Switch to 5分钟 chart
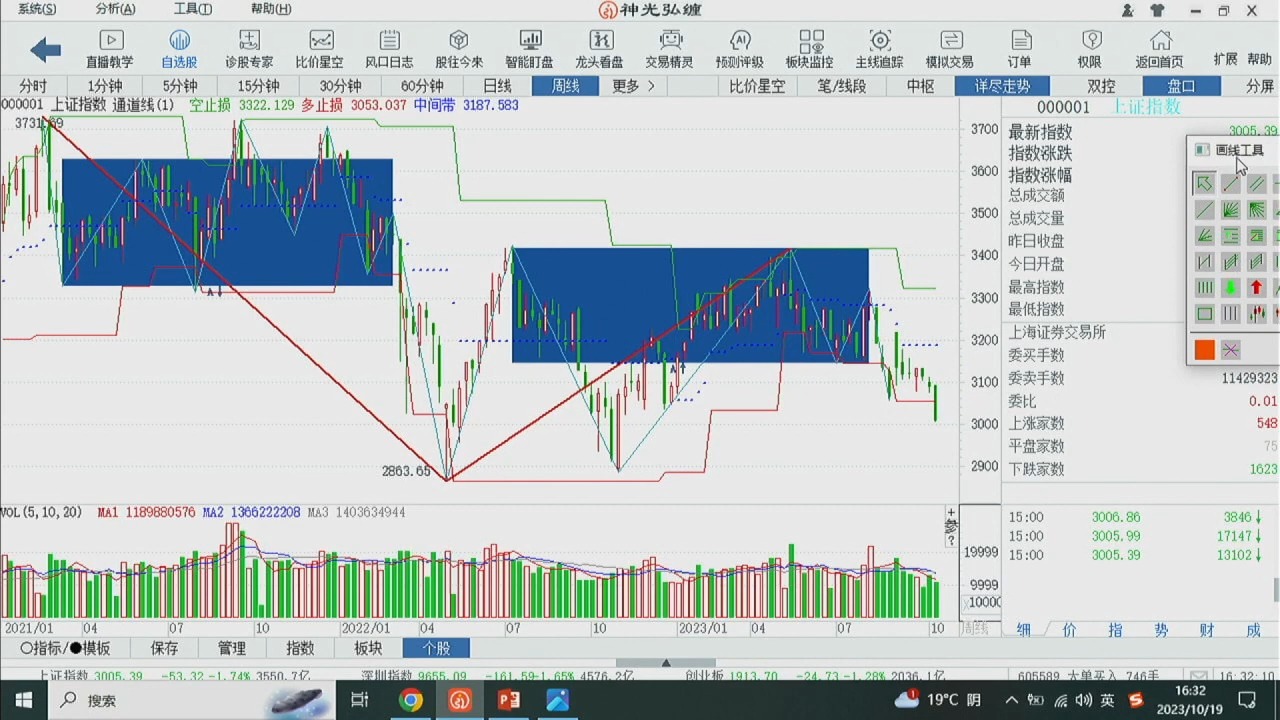The width and height of the screenshot is (1280, 720). coord(180,86)
